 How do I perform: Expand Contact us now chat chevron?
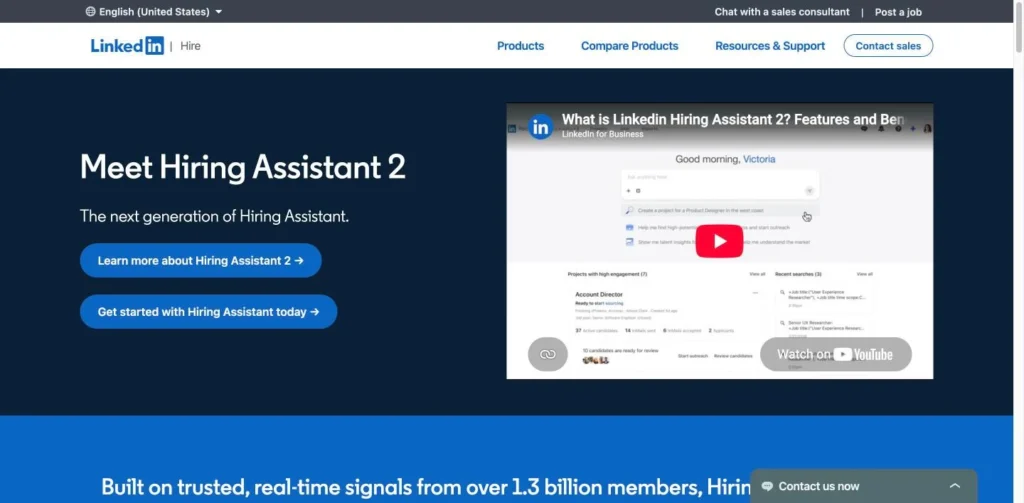click(x=955, y=486)
